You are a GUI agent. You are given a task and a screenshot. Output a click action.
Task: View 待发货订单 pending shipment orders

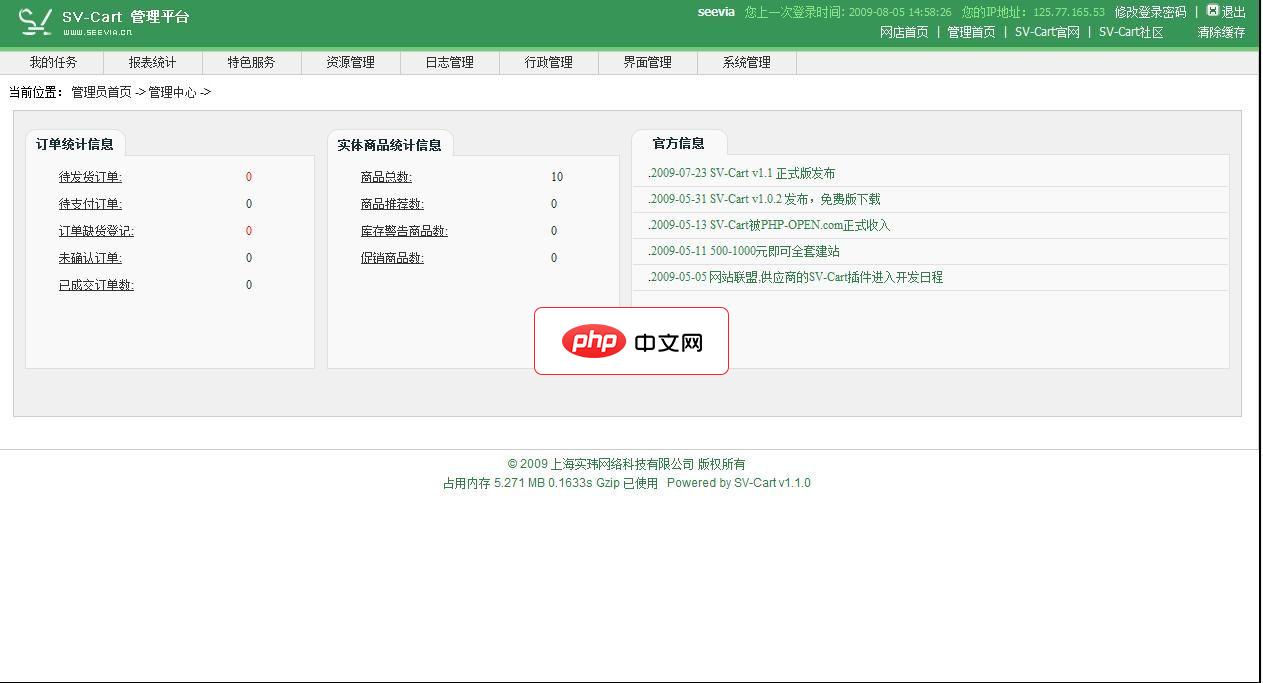(89, 177)
